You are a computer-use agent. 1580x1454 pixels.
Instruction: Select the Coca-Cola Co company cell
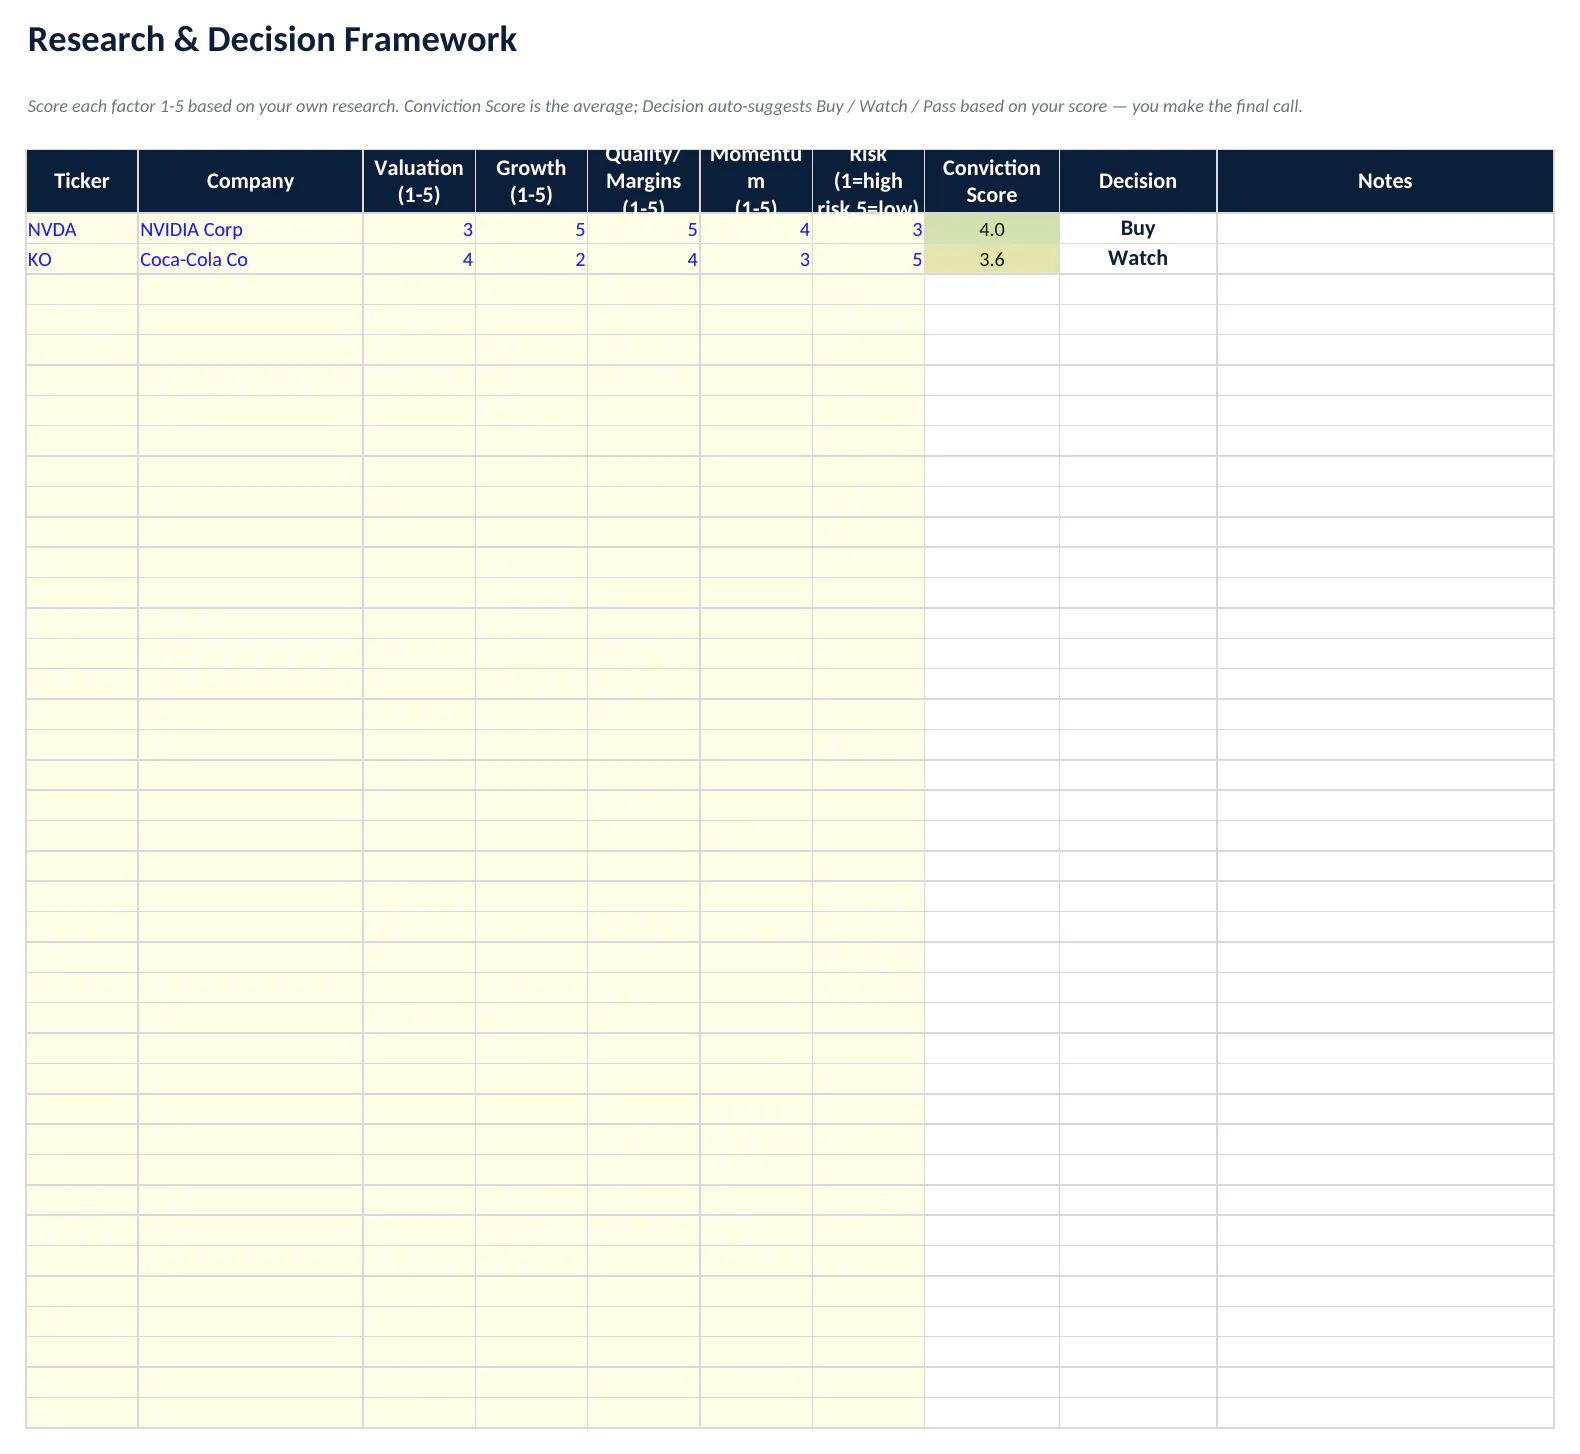tap(250, 259)
